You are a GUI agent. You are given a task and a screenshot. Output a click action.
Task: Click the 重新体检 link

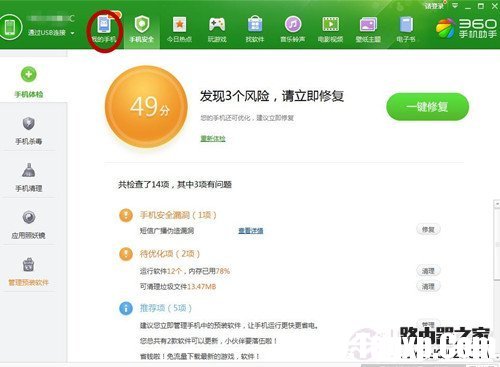[x=213, y=138]
